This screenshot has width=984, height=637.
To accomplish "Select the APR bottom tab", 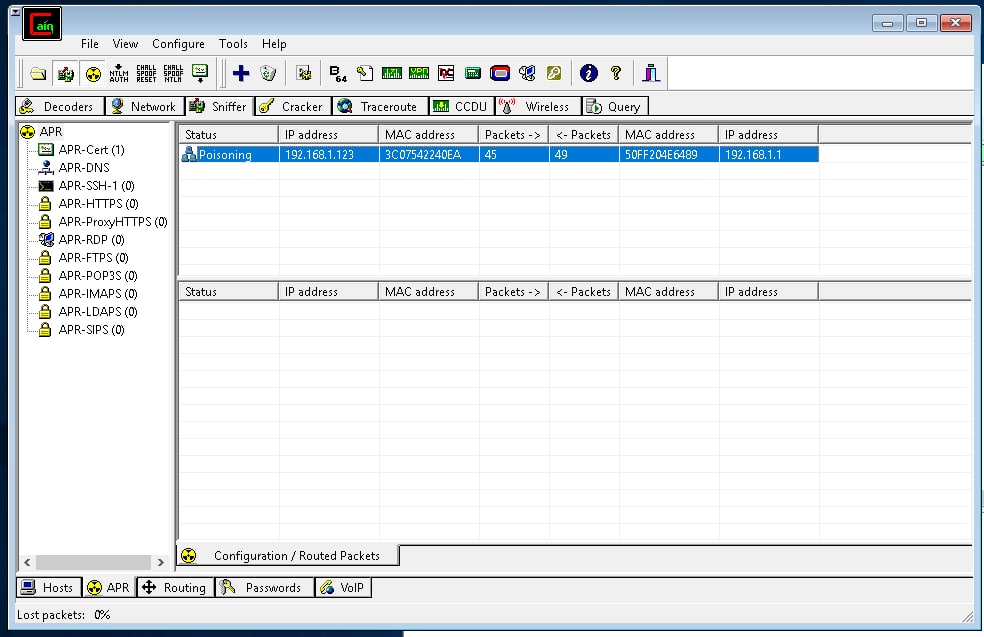I will [109, 587].
